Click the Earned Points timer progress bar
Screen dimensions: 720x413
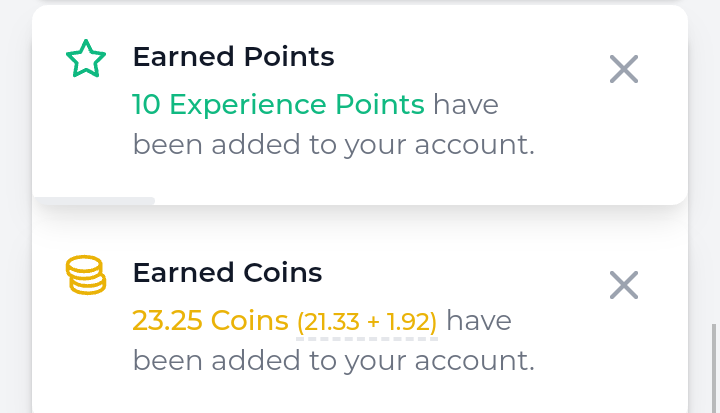coord(94,200)
